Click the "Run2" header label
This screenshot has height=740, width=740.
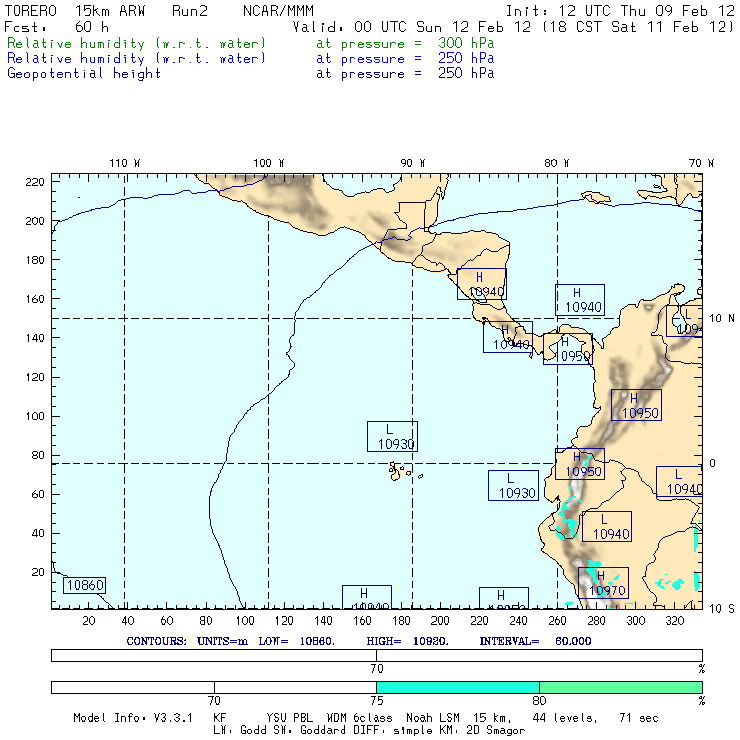tap(189, 11)
